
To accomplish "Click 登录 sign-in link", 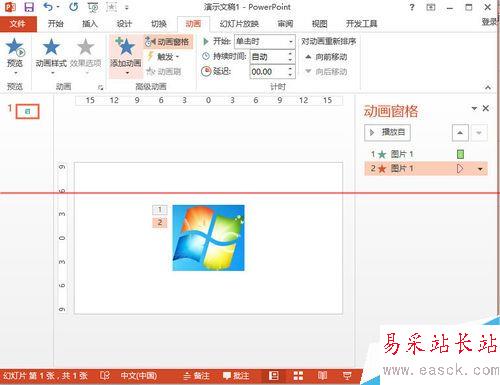I will pyautogui.click(x=490, y=22).
